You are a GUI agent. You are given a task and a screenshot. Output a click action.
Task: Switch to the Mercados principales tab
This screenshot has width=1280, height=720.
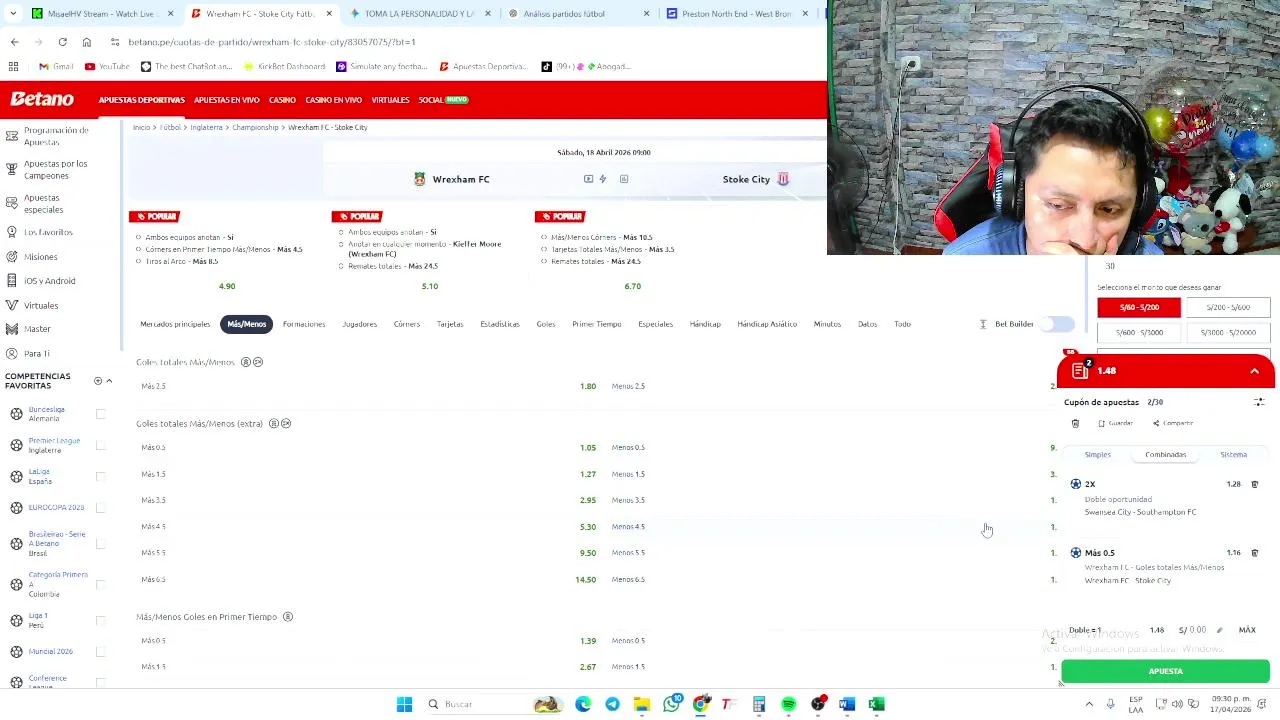(x=175, y=324)
